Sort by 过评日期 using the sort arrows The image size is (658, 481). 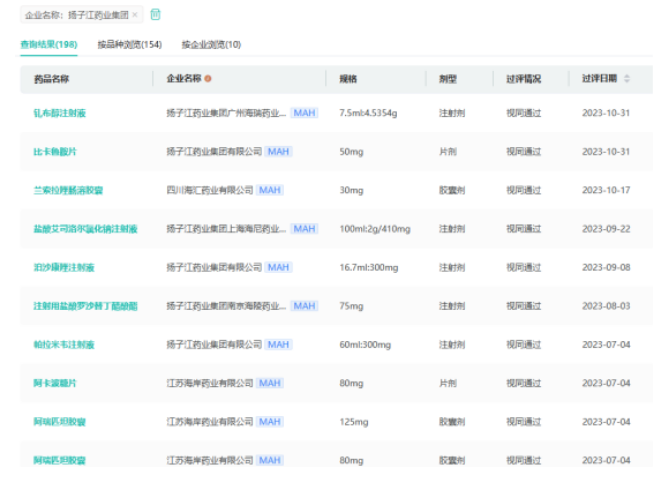click(x=627, y=79)
